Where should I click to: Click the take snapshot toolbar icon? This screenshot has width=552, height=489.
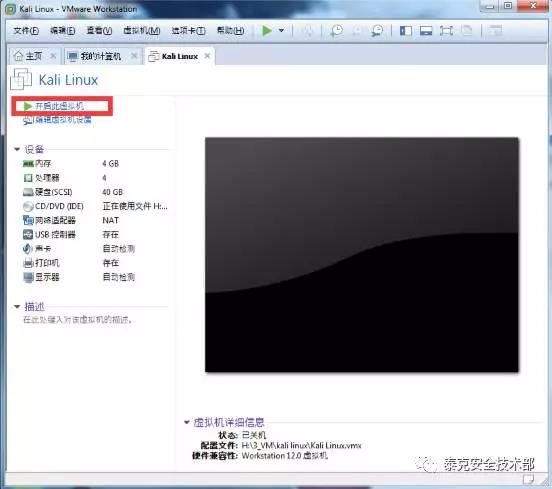tap(337, 31)
